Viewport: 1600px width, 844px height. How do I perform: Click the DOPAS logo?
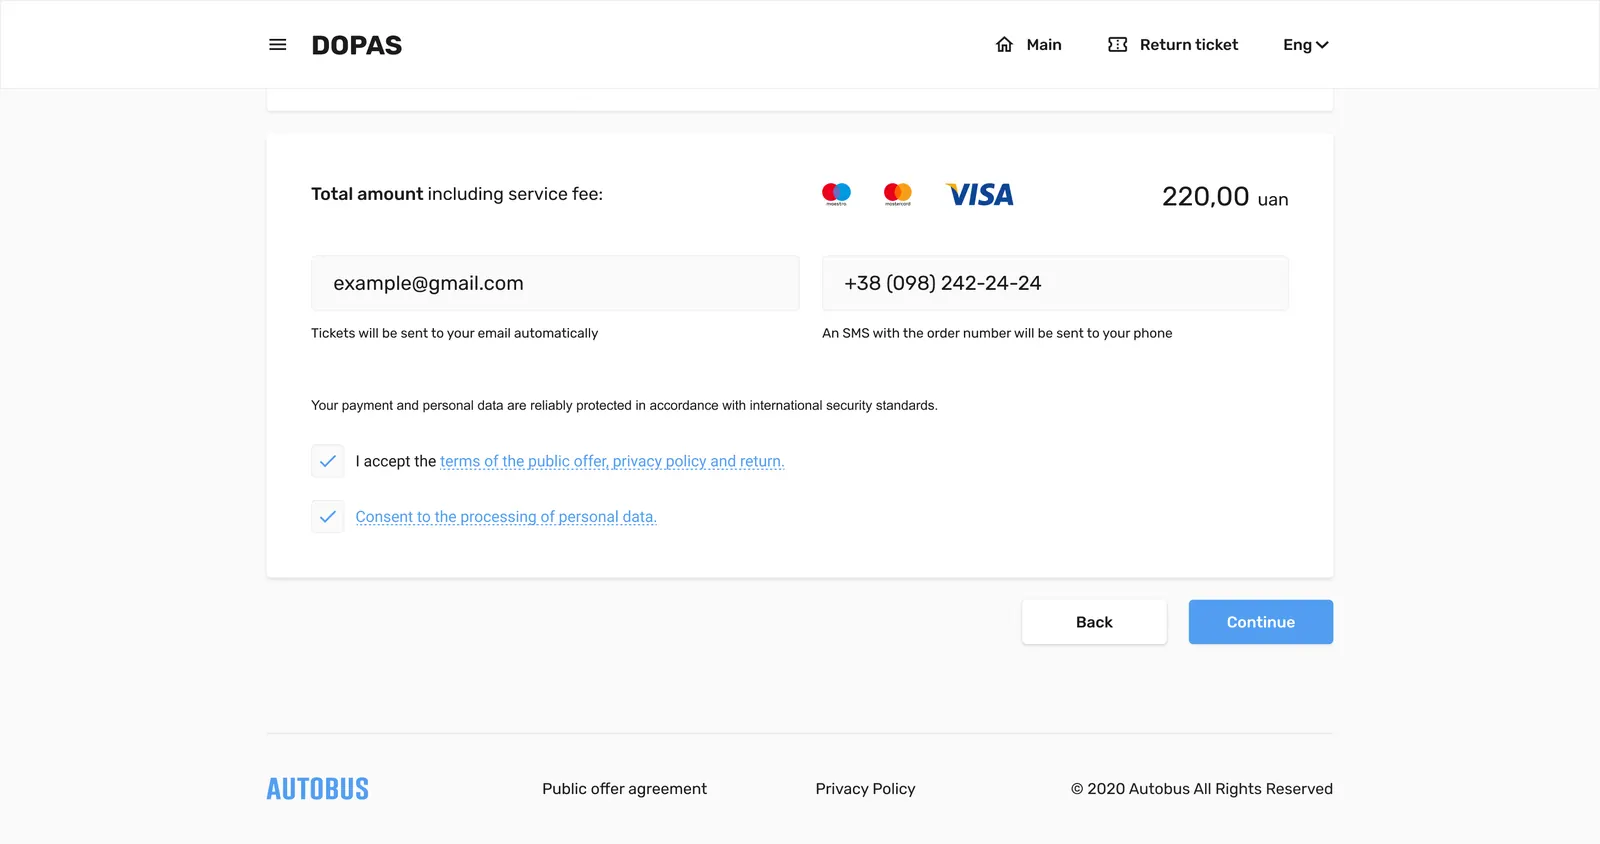click(357, 45)
